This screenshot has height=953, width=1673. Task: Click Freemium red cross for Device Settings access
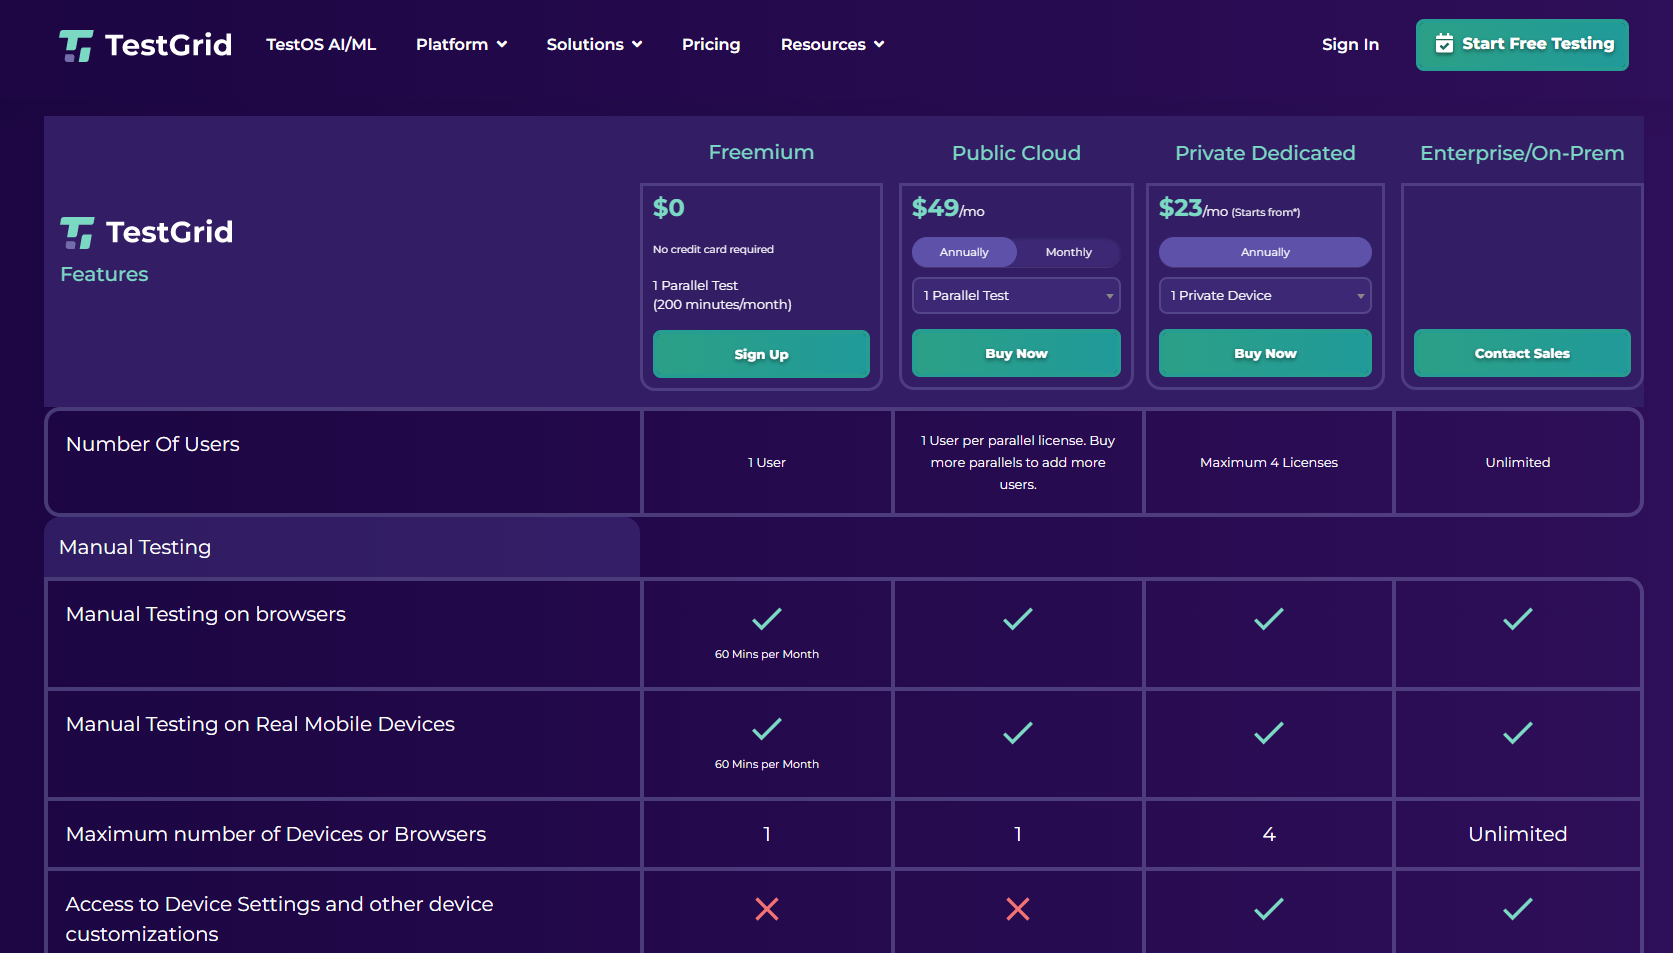(767, 909)
